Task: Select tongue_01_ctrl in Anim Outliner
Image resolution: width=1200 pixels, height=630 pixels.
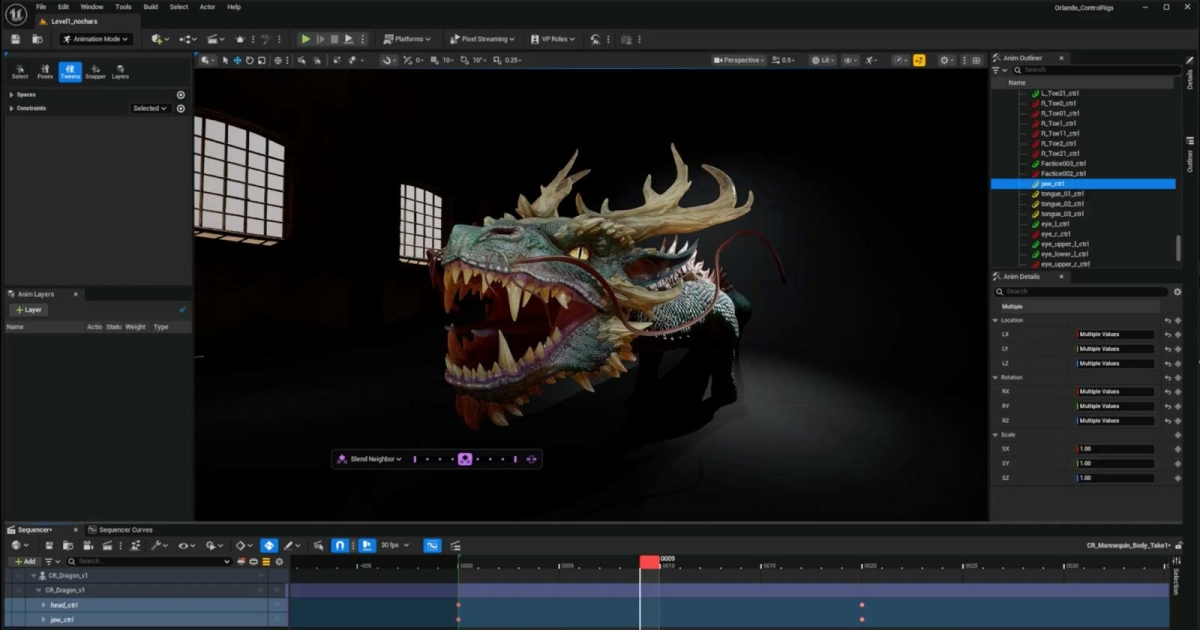Action: 1062,194
